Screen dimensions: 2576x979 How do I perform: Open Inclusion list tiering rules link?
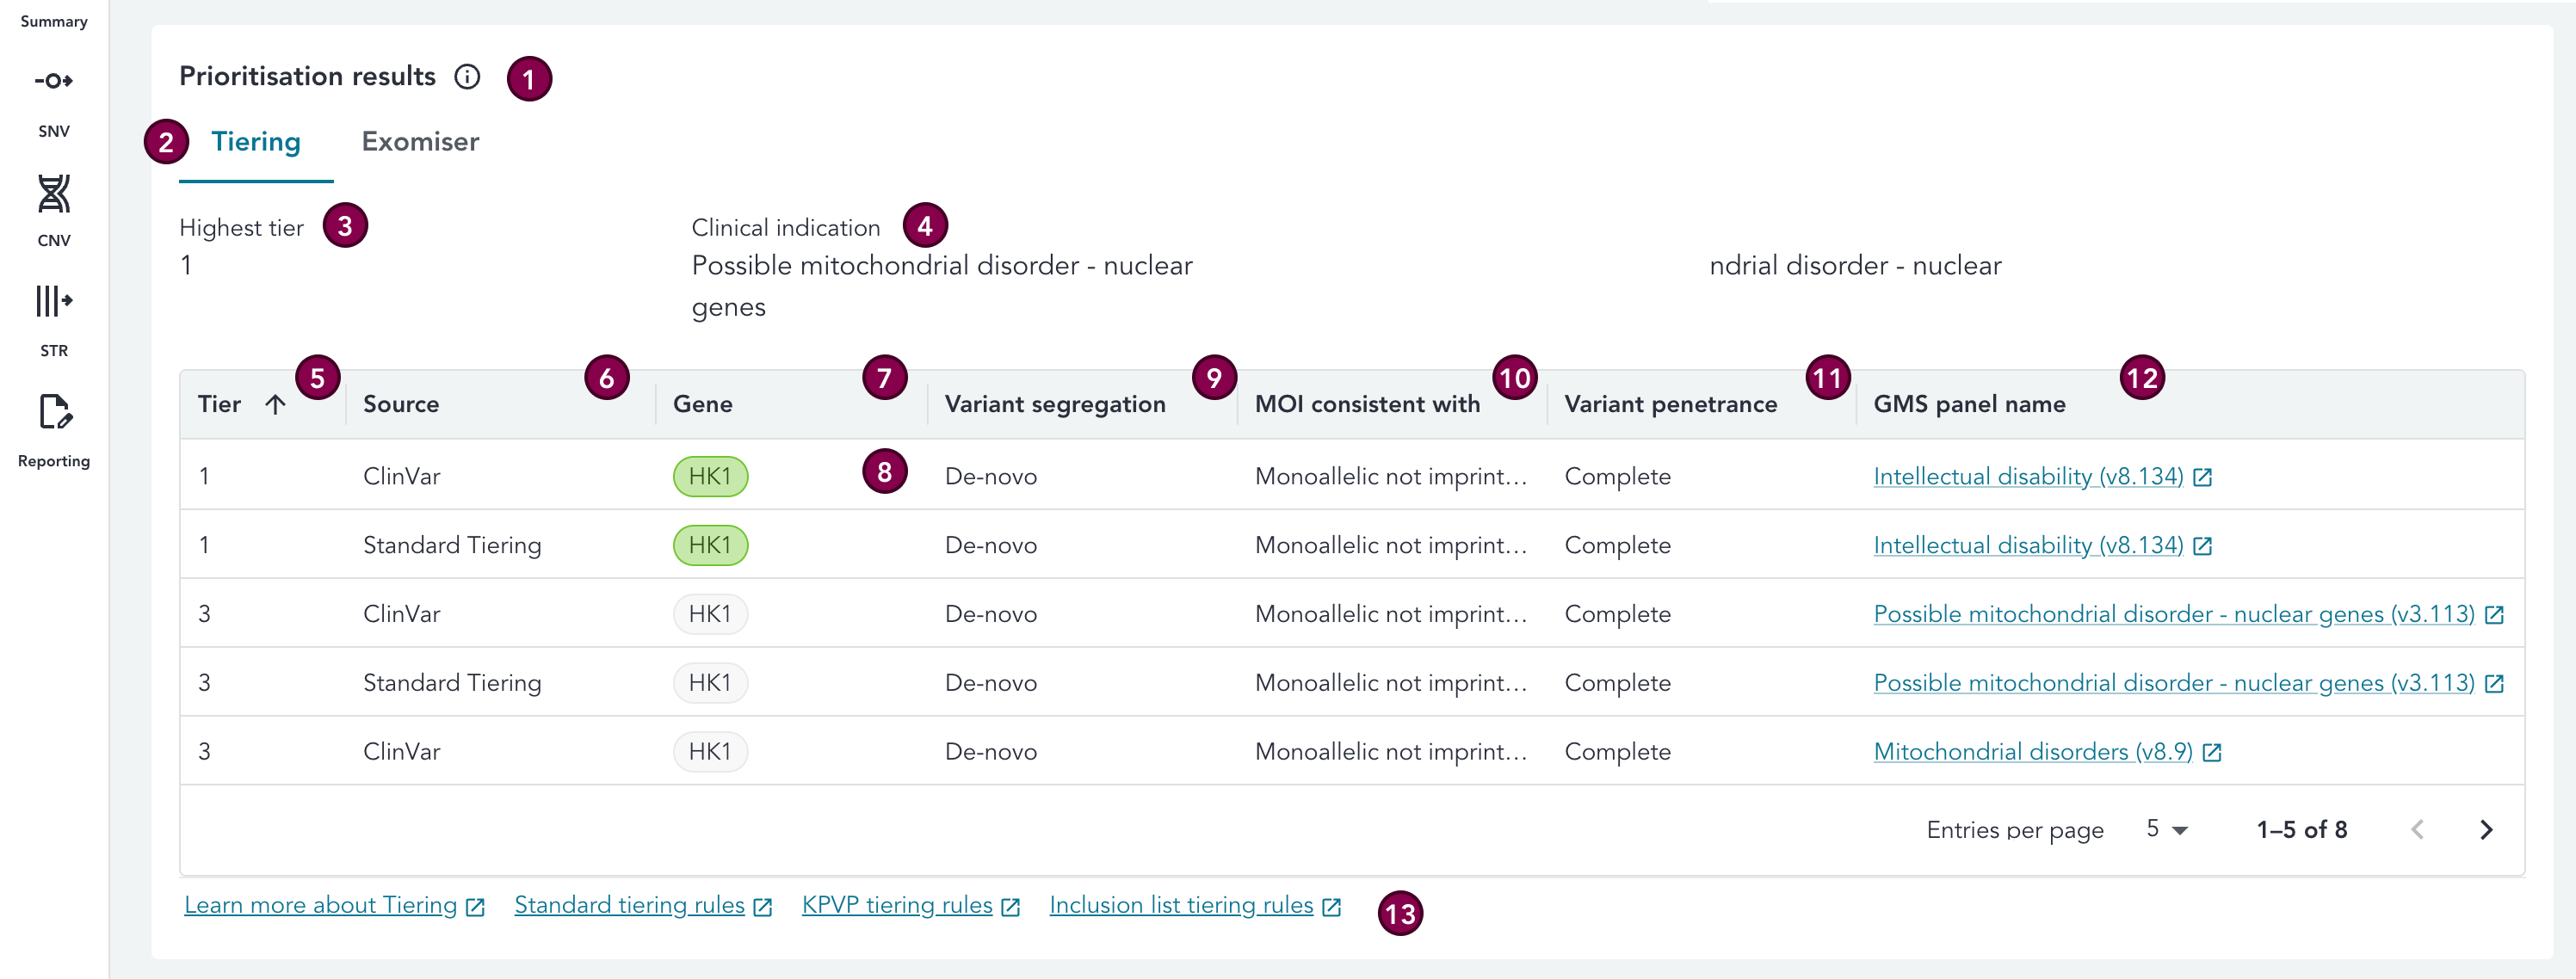click(1181, 905)
